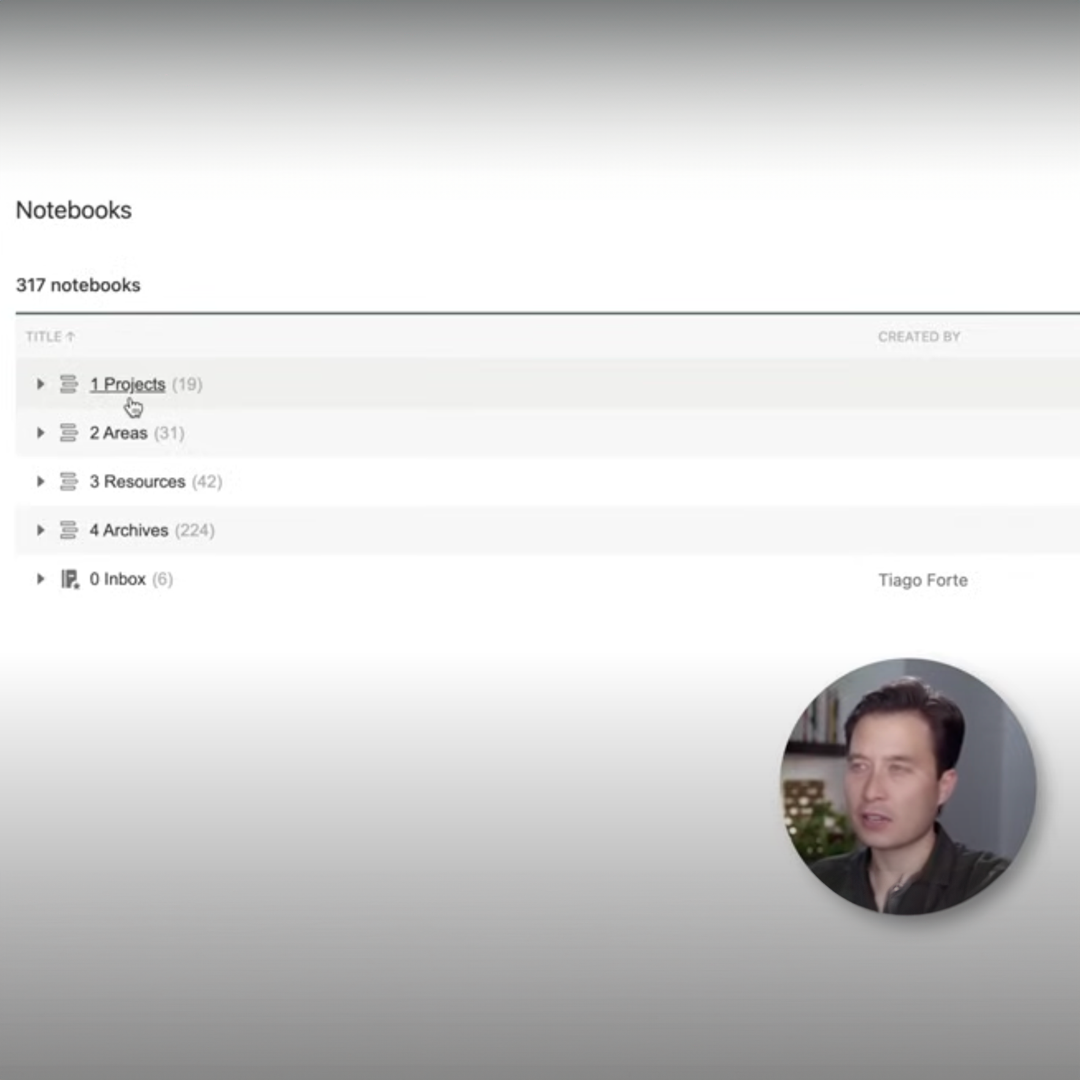Click the Tiago Forte creator name
The width and height of the screenshot is (1080, 1080).
click(x=922, y=580)
